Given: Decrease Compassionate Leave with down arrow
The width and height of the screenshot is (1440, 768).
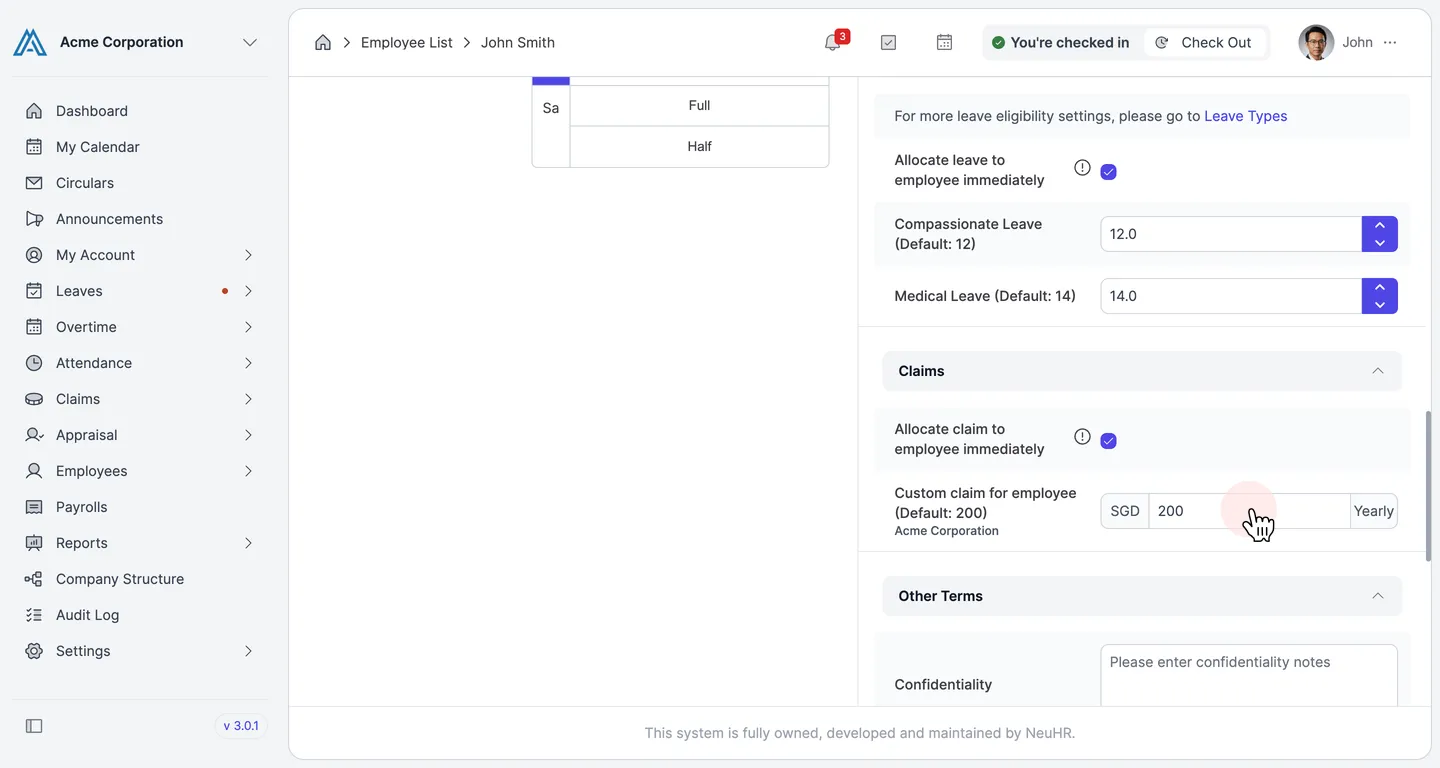Looking at the screenshot, I should [1380, 243].
